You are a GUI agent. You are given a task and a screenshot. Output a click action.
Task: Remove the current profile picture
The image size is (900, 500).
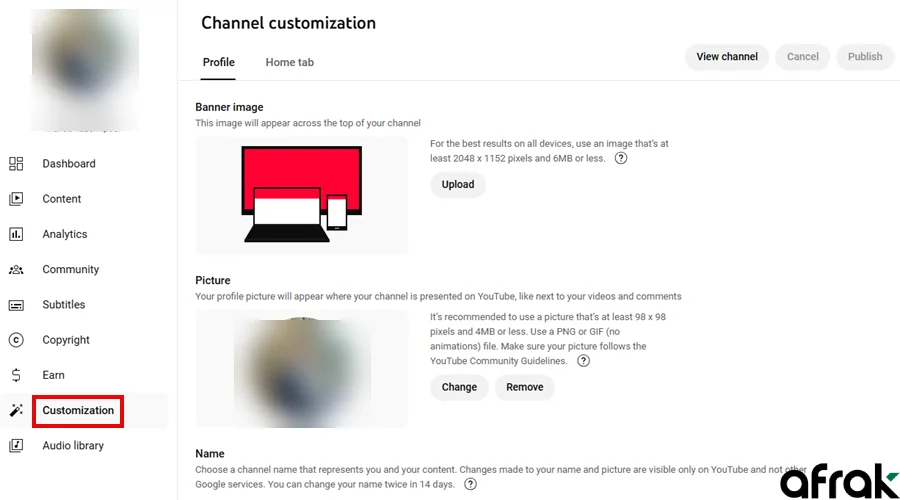(525, 387)
